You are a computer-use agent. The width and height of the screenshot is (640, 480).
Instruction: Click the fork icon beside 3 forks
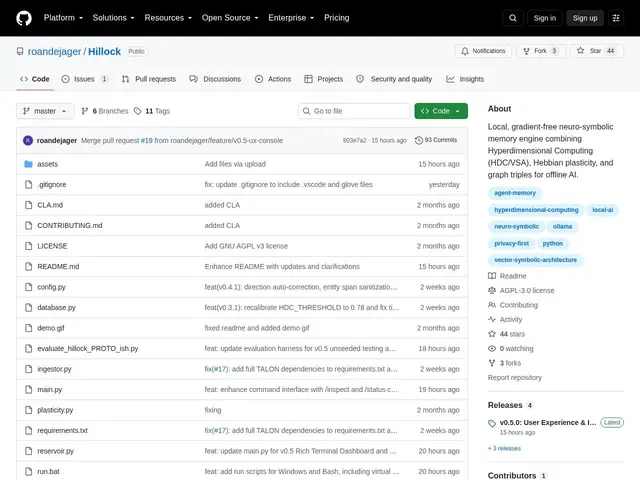pyautogui.click(x=492, y=363)
